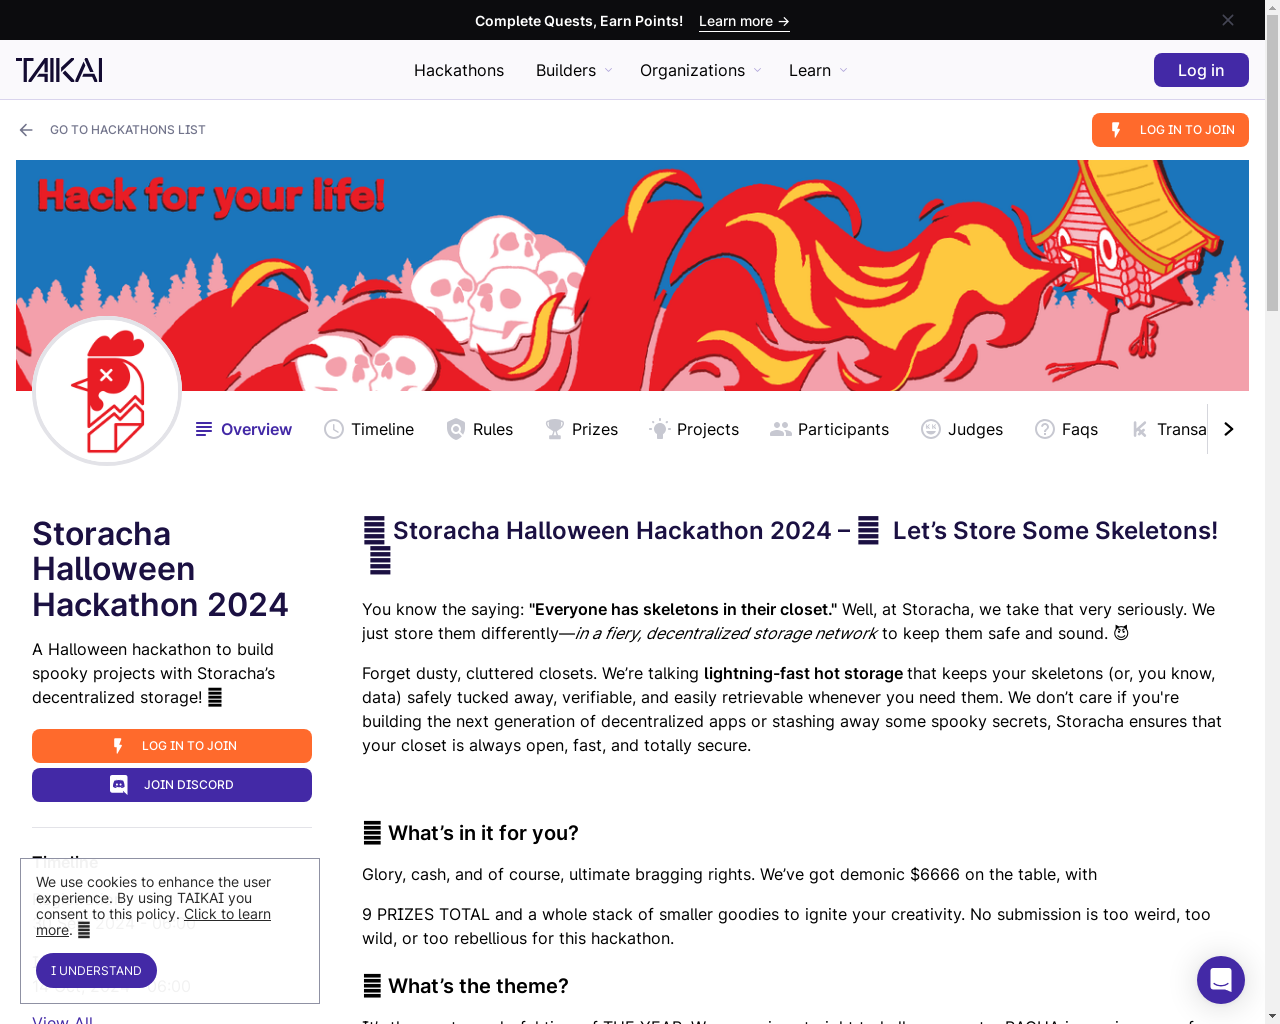
Task: Open the Click to learn more cookie link
Action: [154, 922]
